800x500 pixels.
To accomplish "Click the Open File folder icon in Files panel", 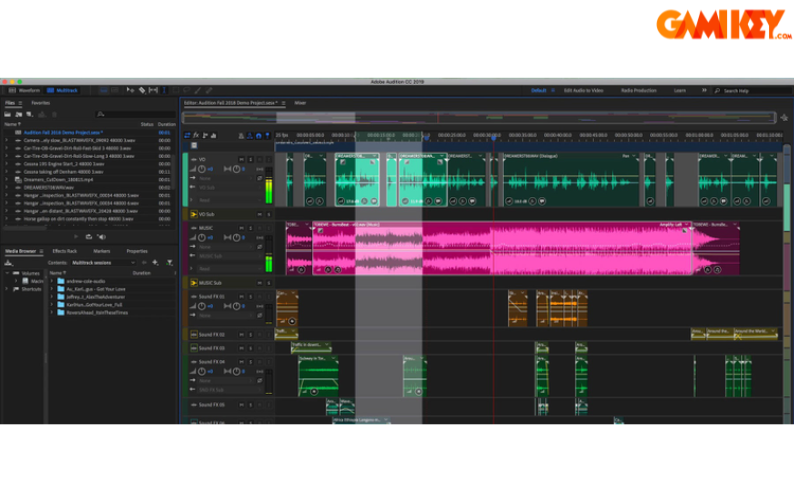I will (x=8, y=115).
